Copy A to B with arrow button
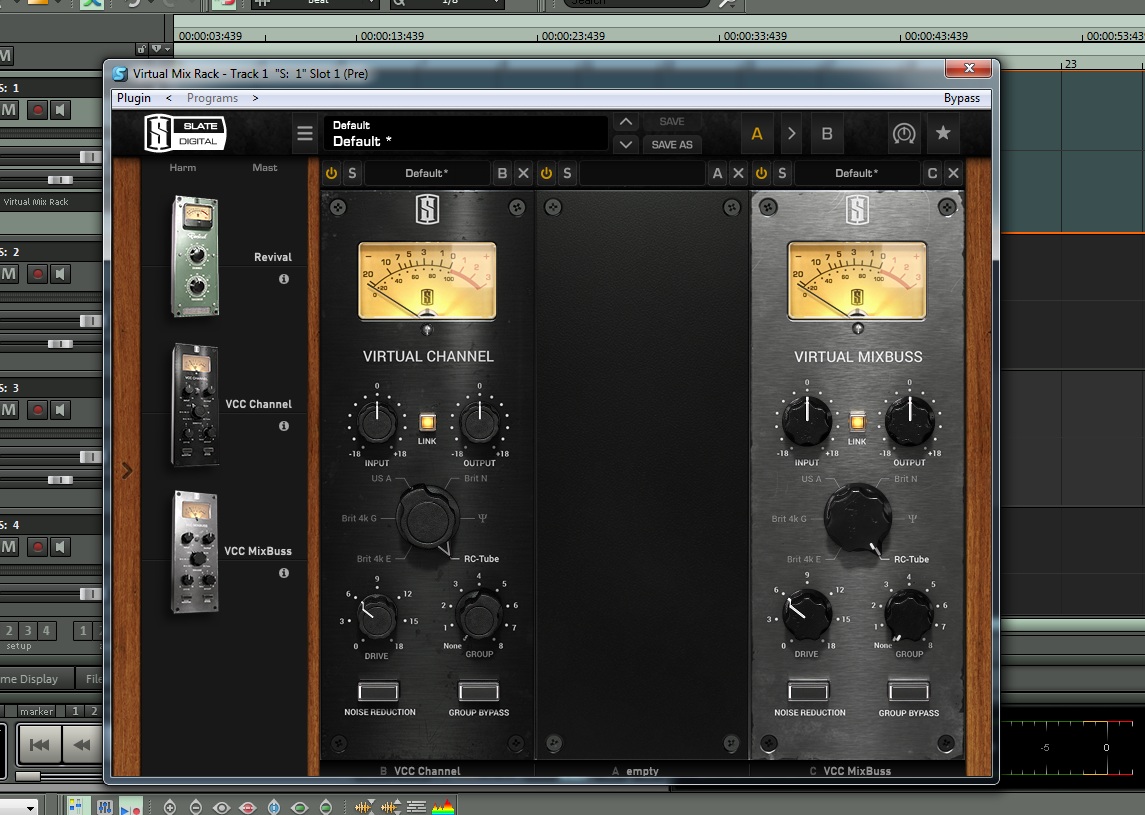1145x815 pixels. coord(792,134)
